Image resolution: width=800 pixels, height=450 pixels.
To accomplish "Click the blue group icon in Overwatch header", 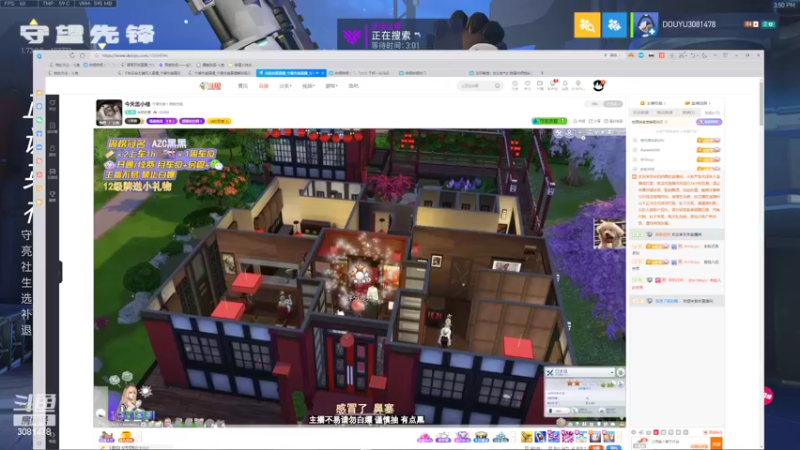I will 614,24.
